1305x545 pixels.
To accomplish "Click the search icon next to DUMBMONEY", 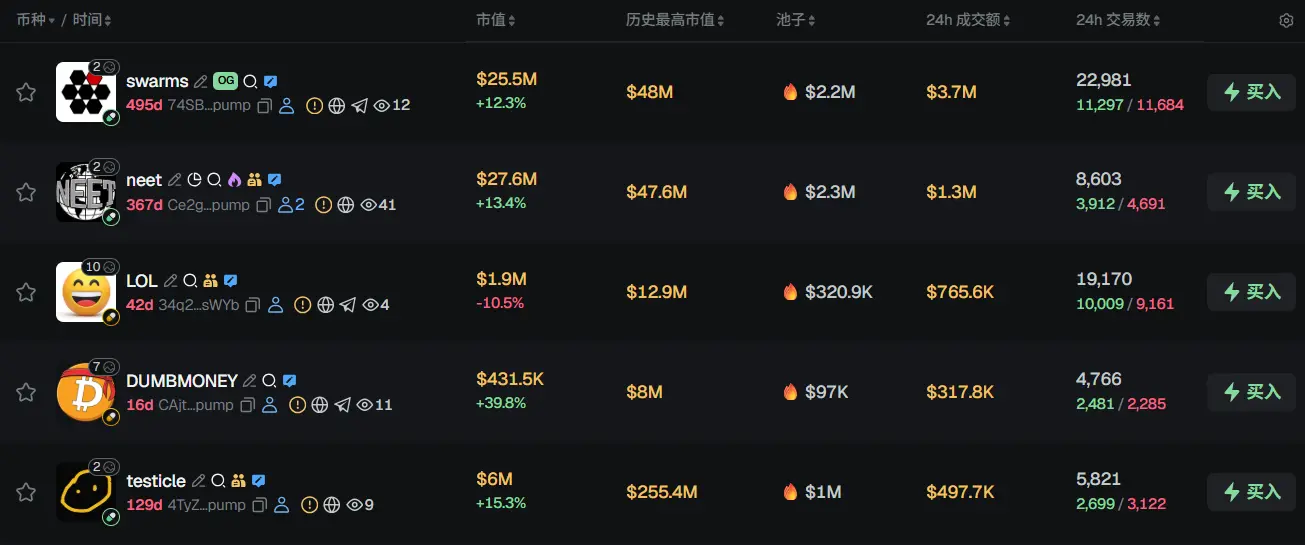I will point(269,381).
